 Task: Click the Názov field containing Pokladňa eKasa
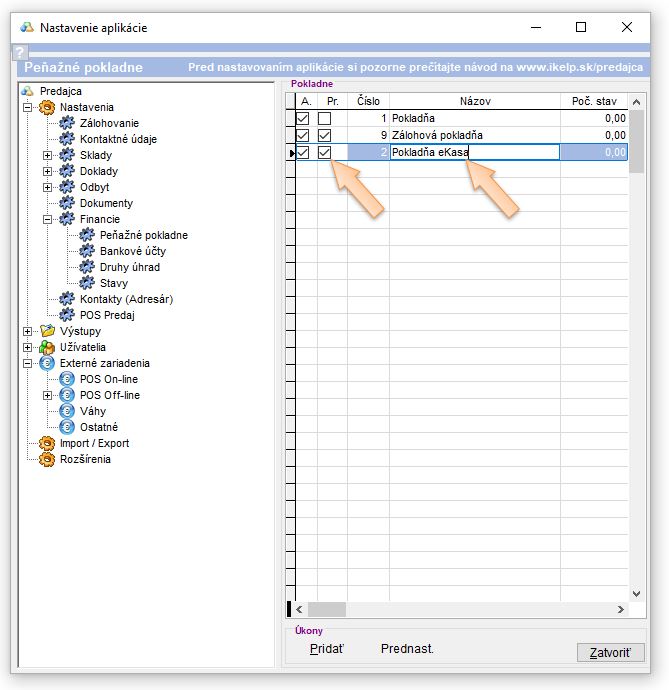click(473, 152)
